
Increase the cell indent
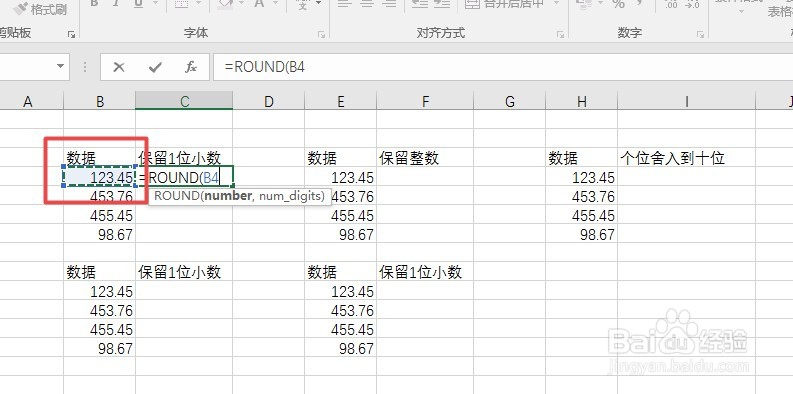(x=442, y=4)
